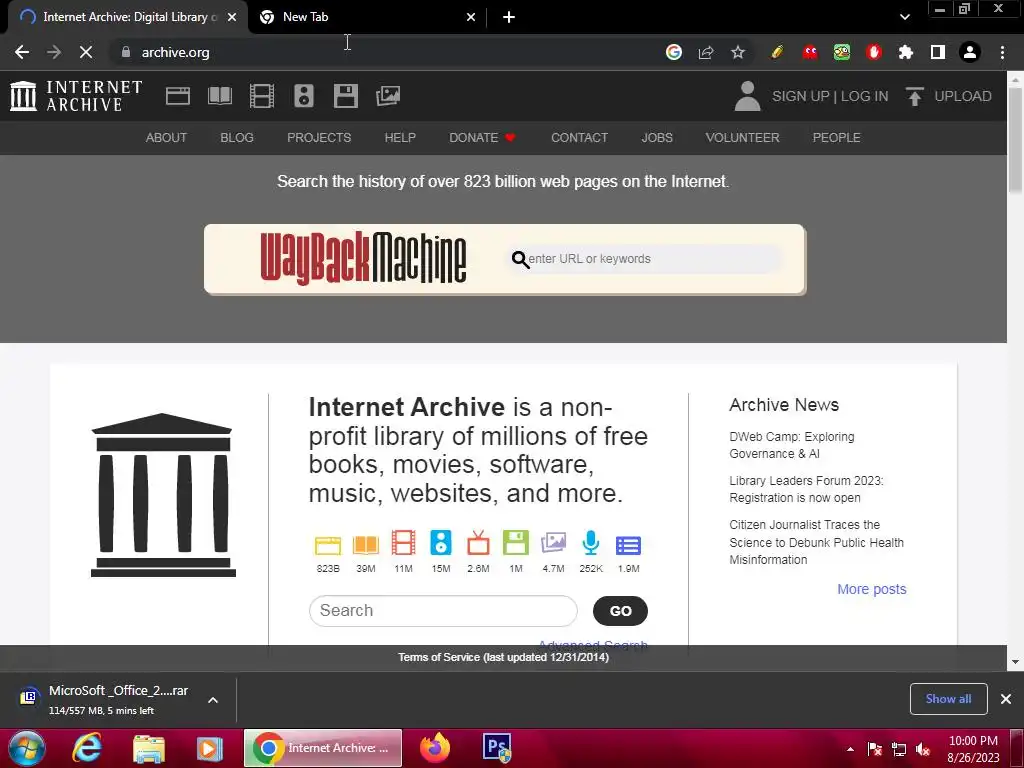Launch Firefox from the taskbar
The image size is (1024, 768).
coord(435,748)
